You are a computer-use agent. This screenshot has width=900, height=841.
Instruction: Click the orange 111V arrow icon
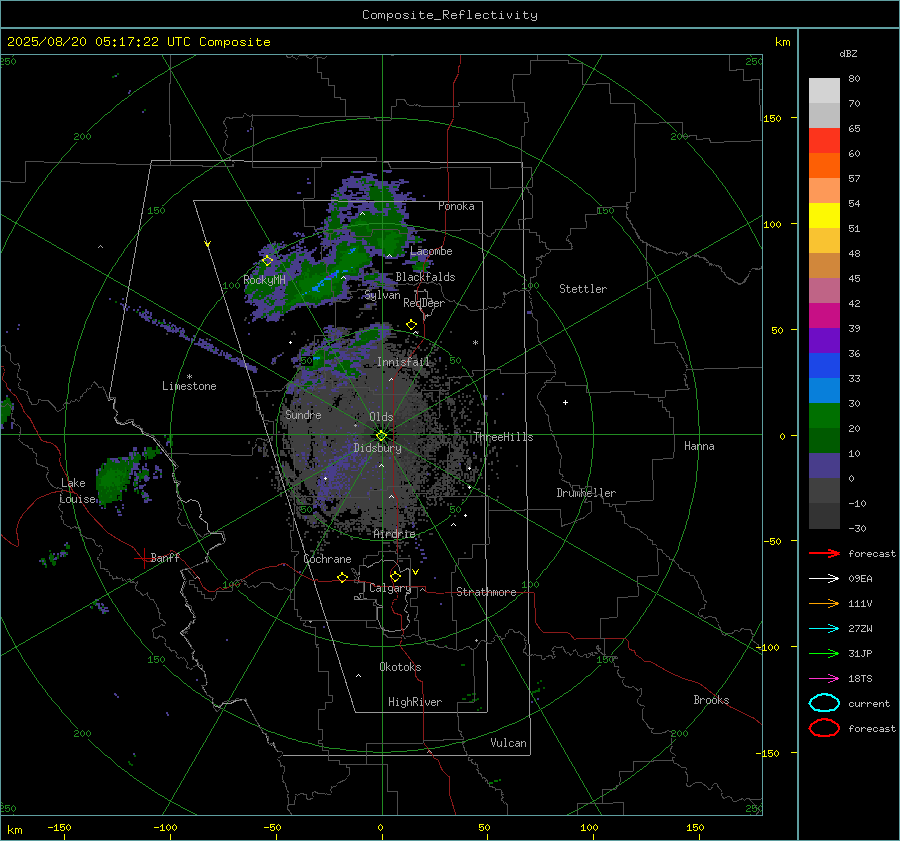tap(824, 603)
